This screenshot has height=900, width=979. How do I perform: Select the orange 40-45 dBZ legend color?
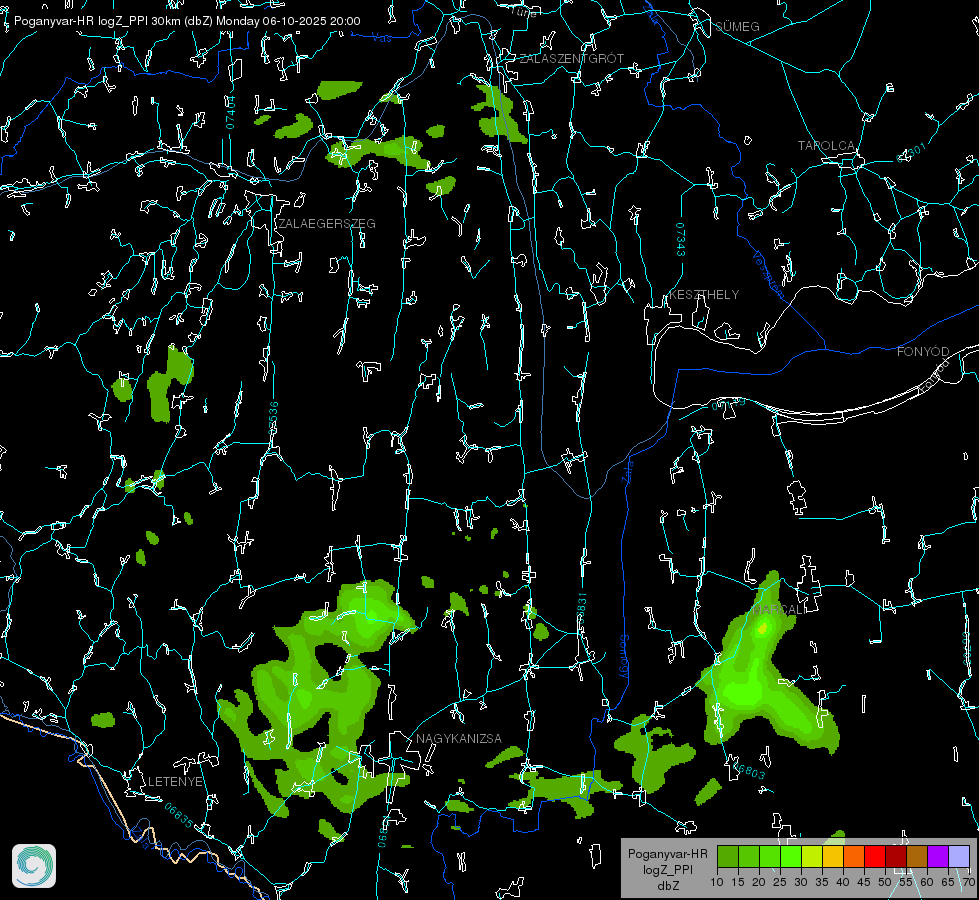point(854,856)
